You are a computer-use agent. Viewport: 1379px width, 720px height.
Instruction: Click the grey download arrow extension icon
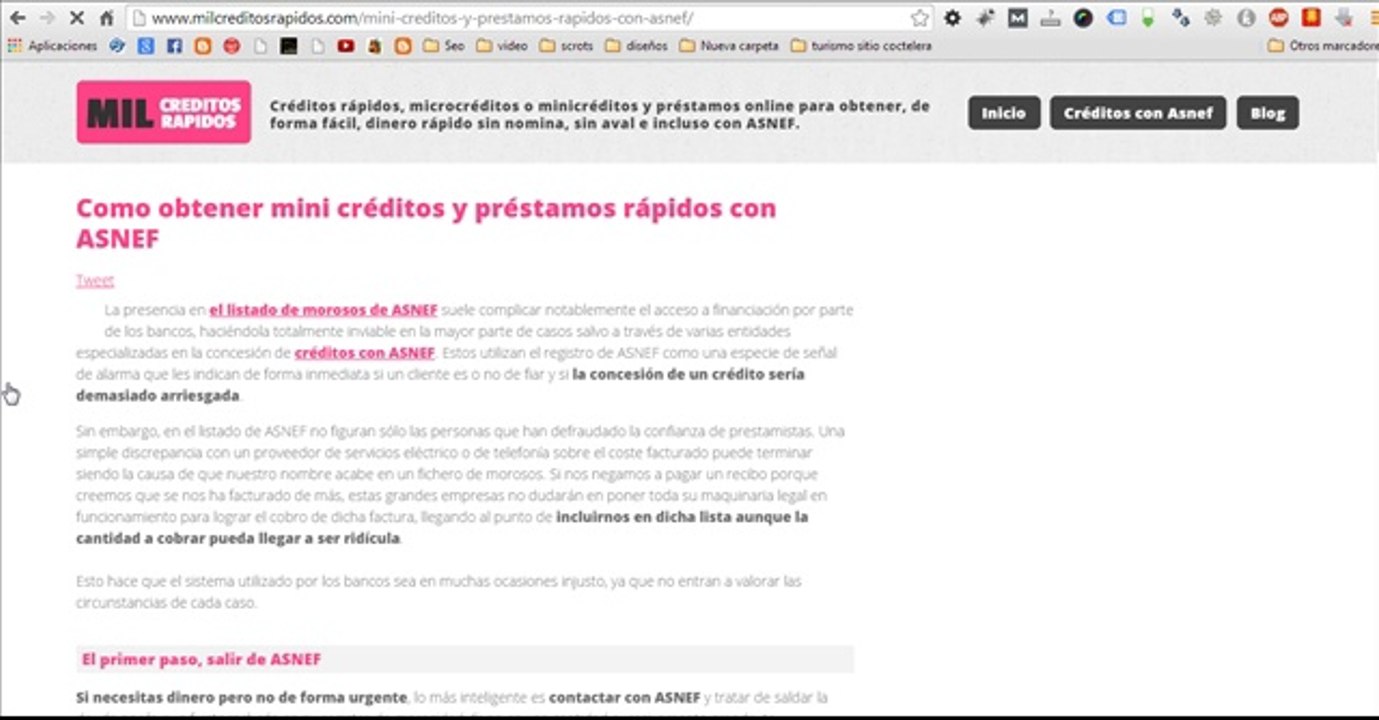click(x=1344, y=17)
